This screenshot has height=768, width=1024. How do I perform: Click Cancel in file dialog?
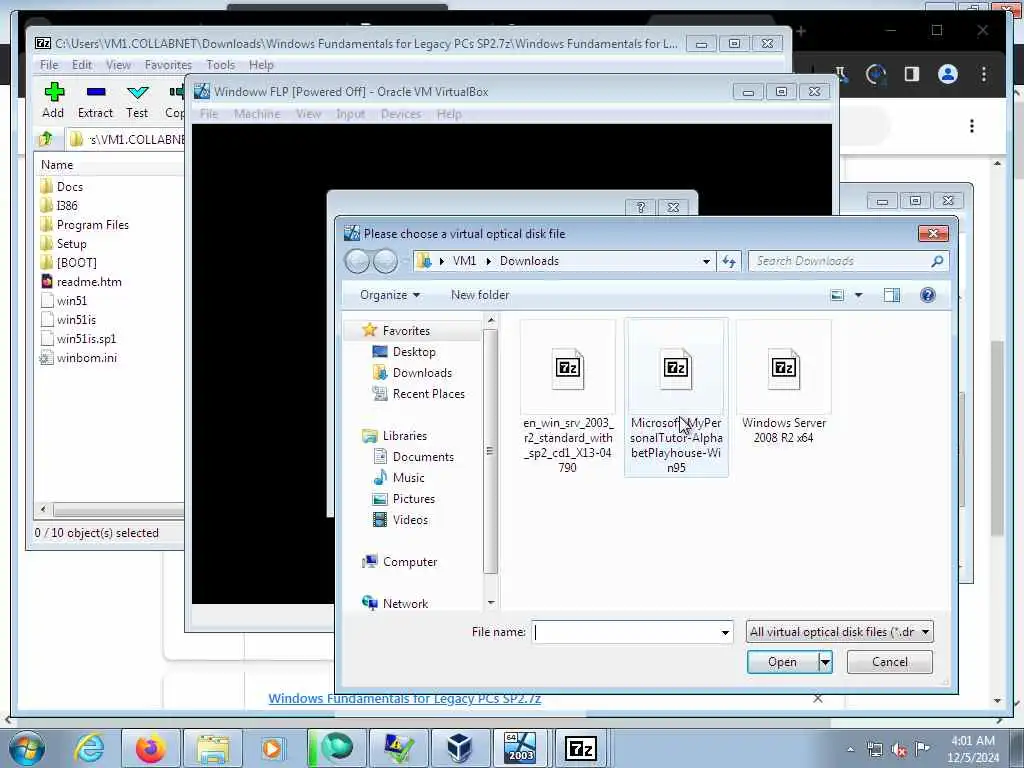(x=889, y=662)
